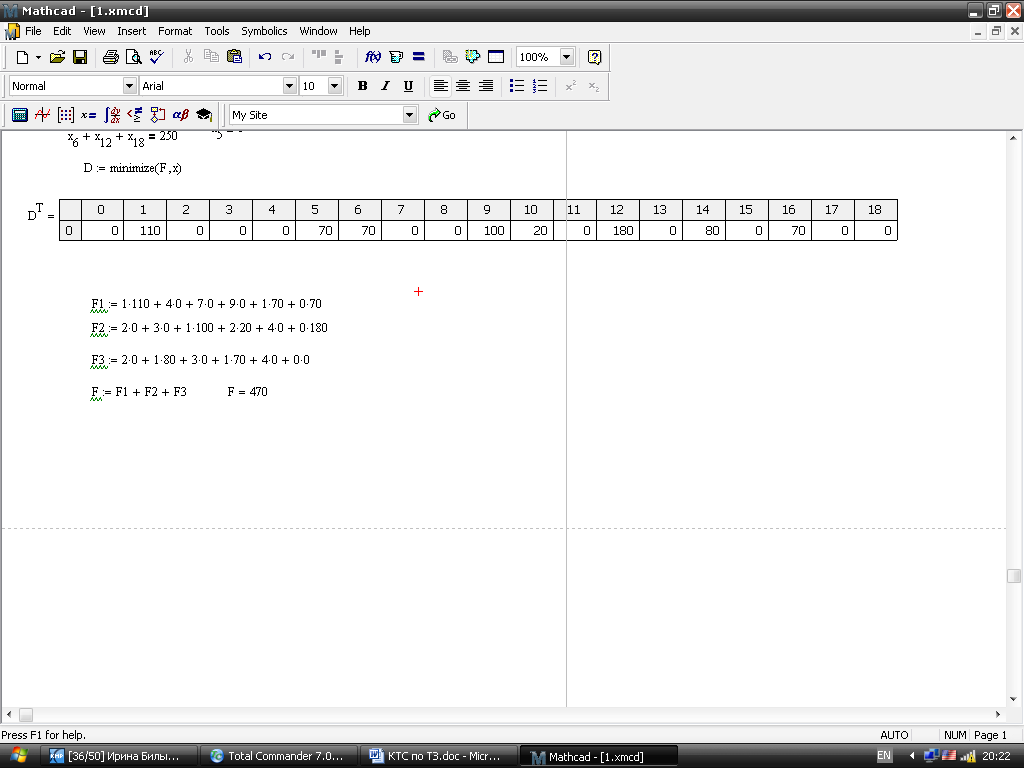
Task: Open the File menu
Action: tap(33, 31)
